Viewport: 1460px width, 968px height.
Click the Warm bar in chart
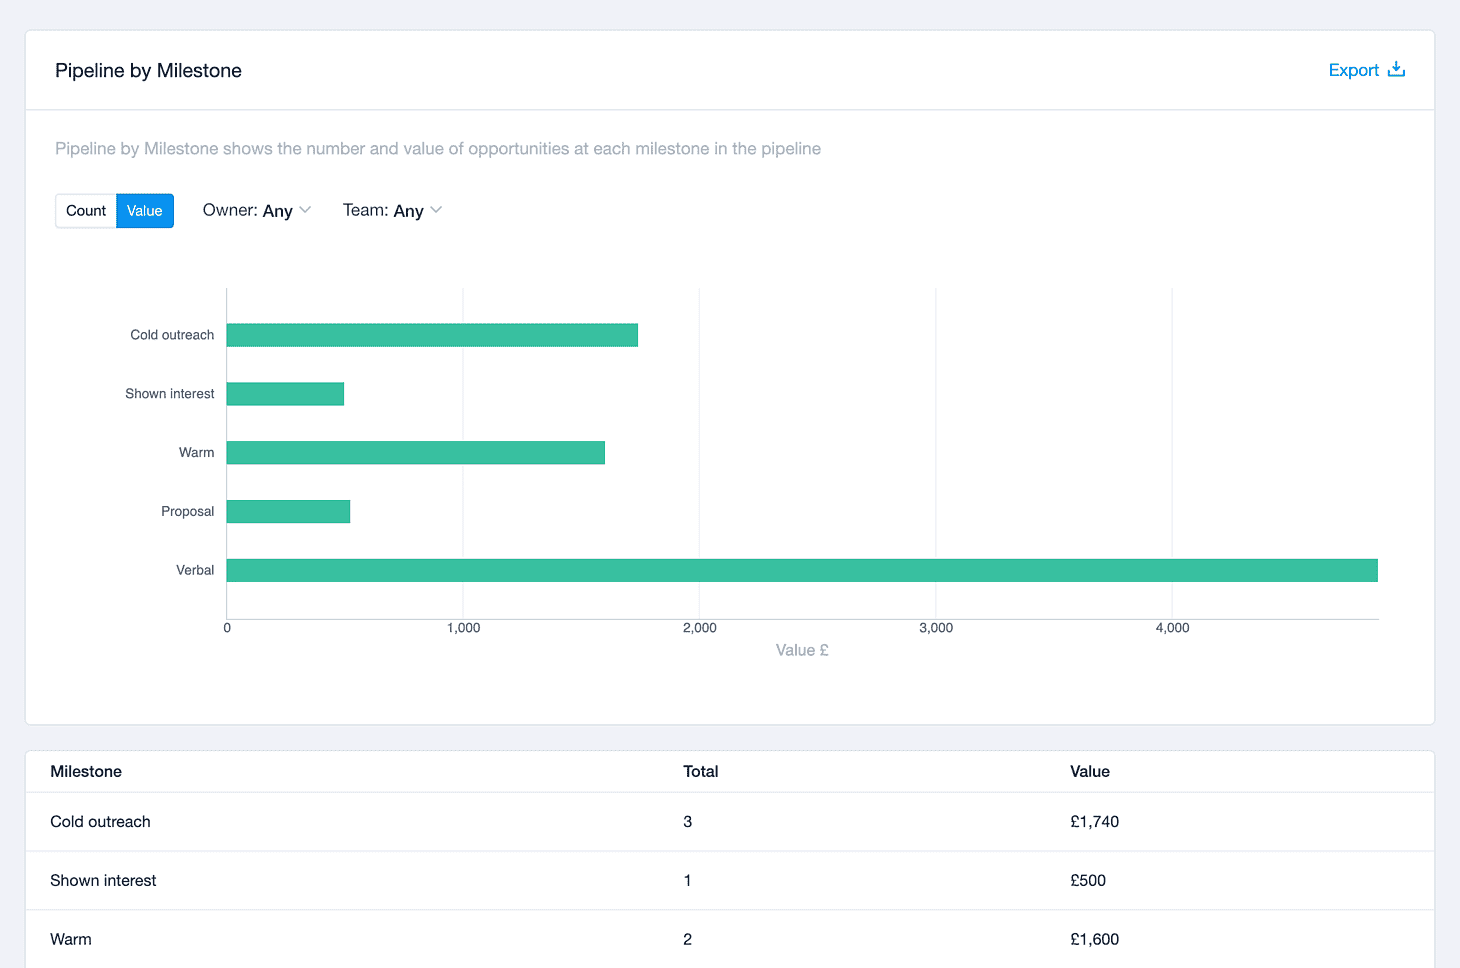point(416,453)
